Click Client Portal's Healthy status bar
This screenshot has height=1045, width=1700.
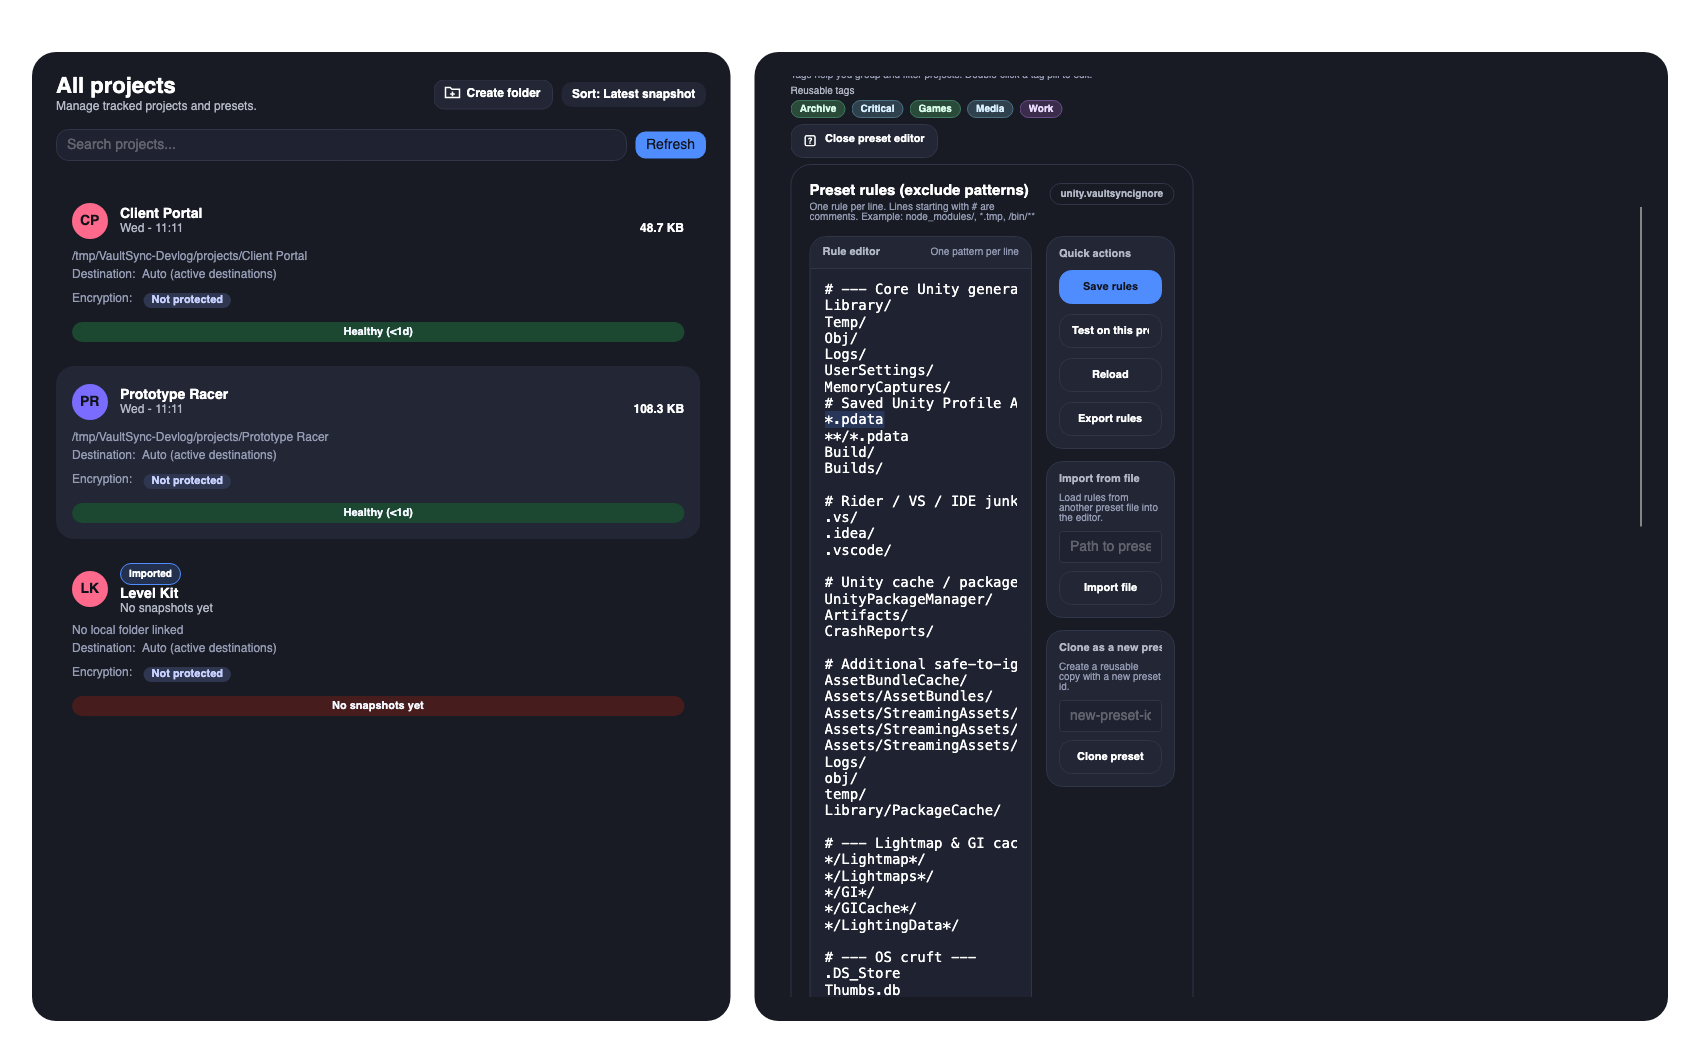pos(378,332)
